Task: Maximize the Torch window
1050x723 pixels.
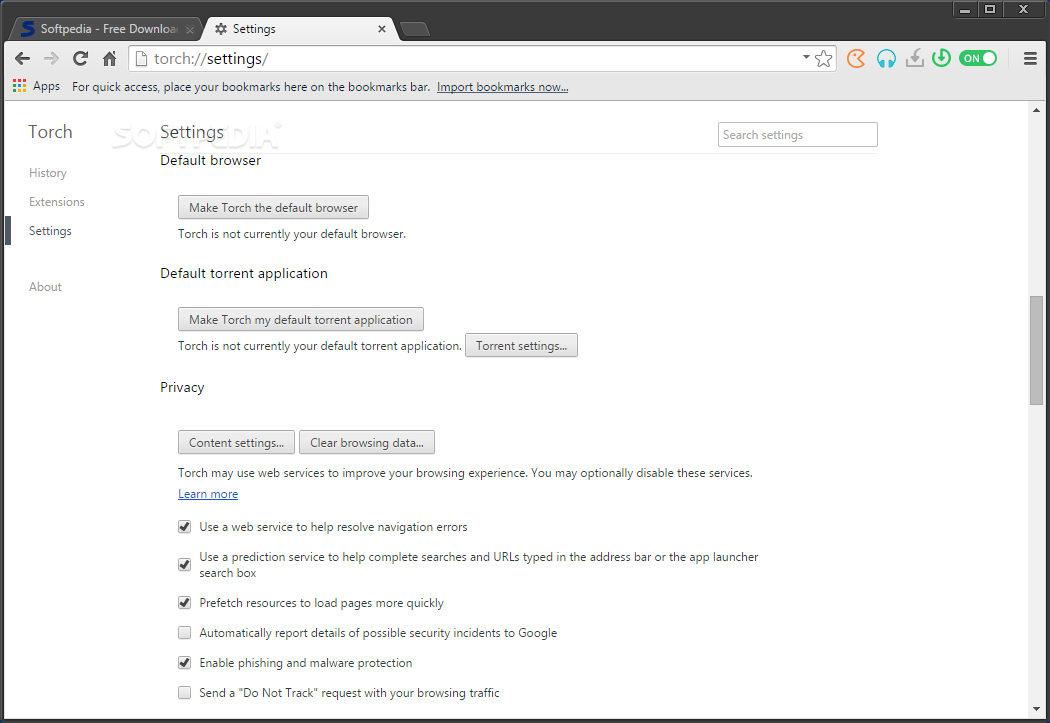Action: tap(990, 9)
